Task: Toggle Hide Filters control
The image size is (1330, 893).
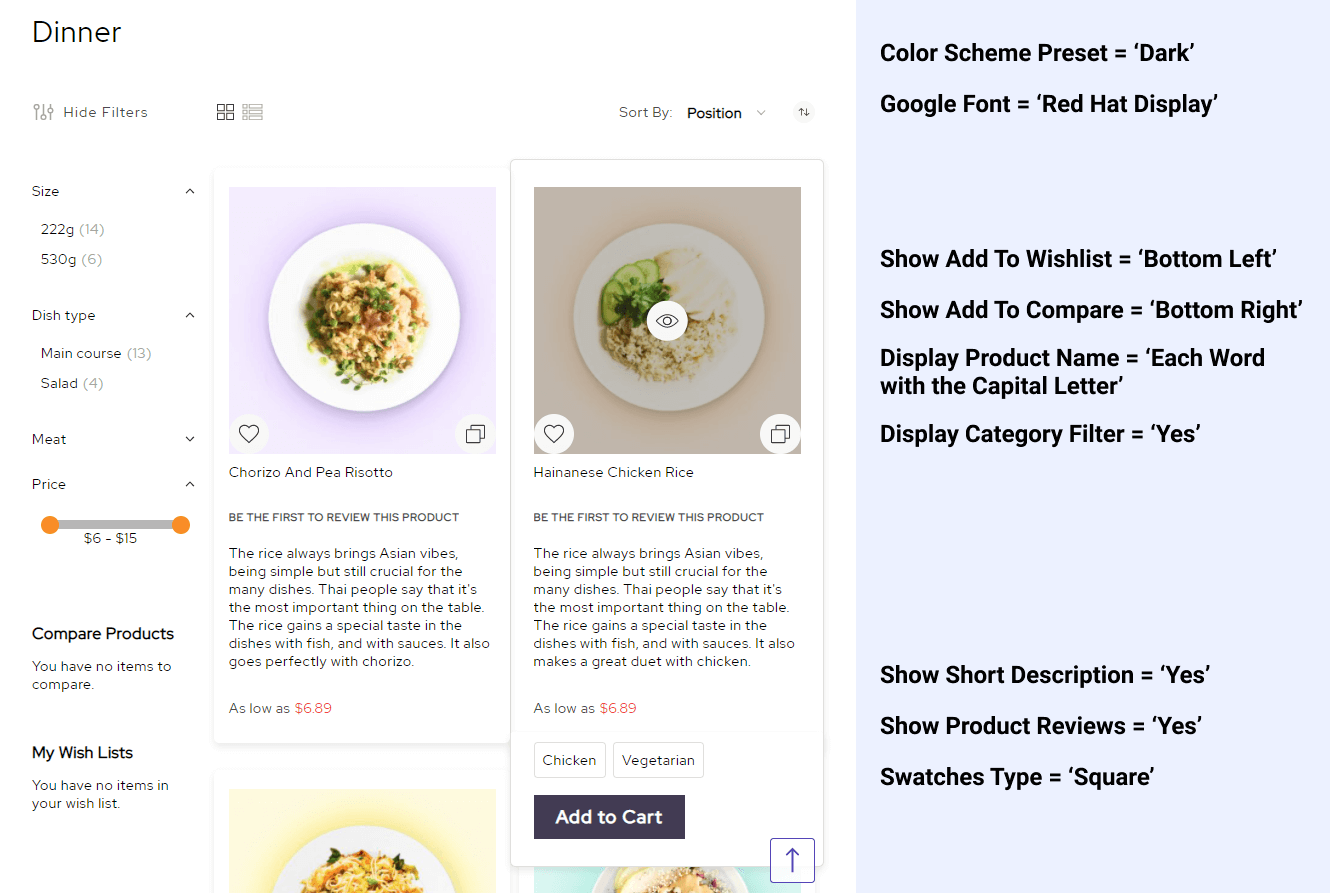Action: point(90,112)
